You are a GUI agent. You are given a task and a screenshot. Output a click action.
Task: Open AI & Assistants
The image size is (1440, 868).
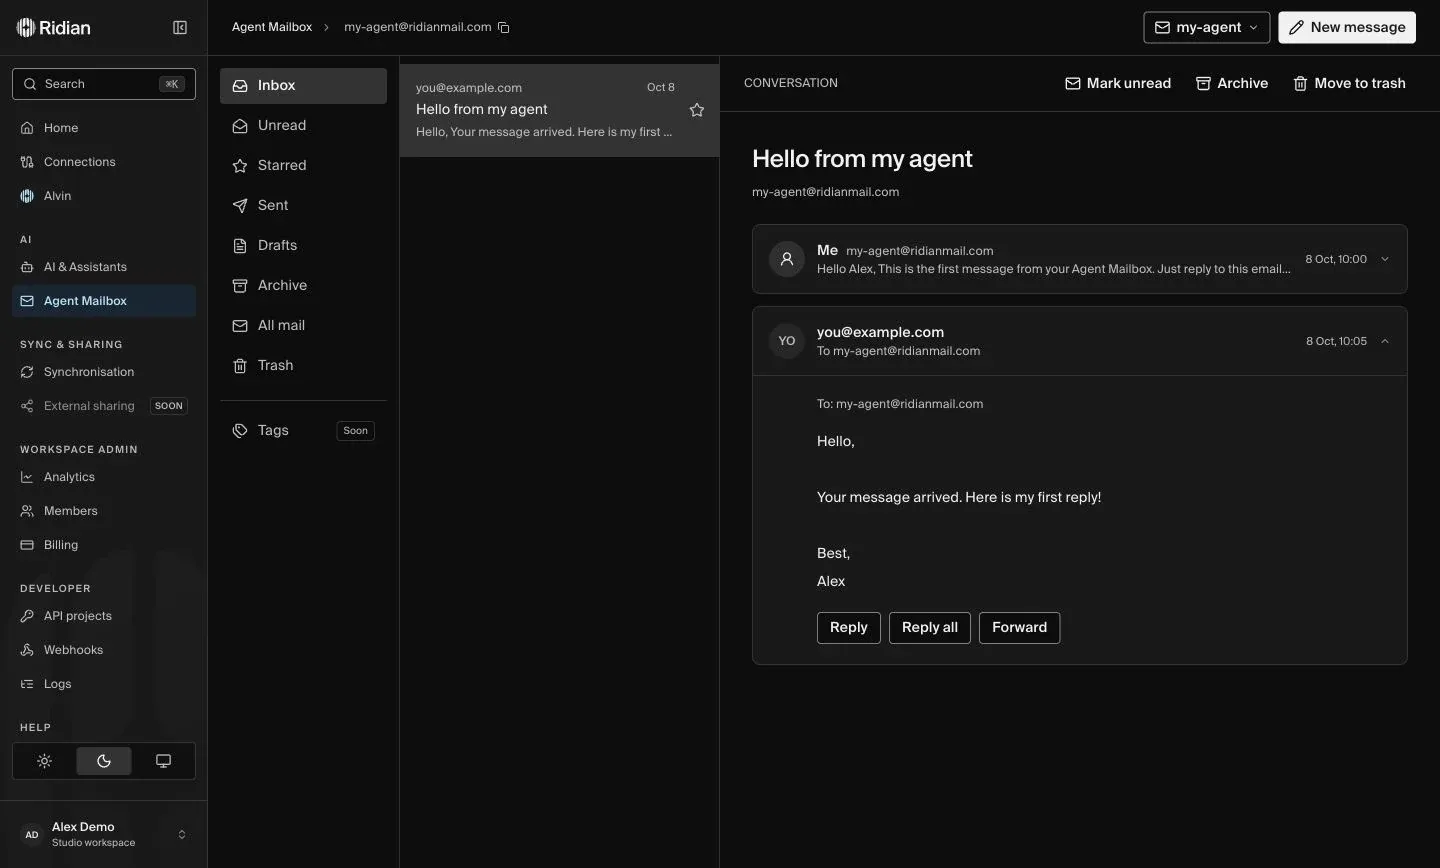click(x=104, y=267)
